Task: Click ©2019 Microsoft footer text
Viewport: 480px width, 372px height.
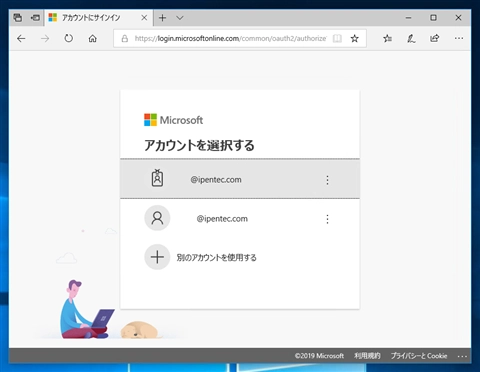Action: (319, 356)
